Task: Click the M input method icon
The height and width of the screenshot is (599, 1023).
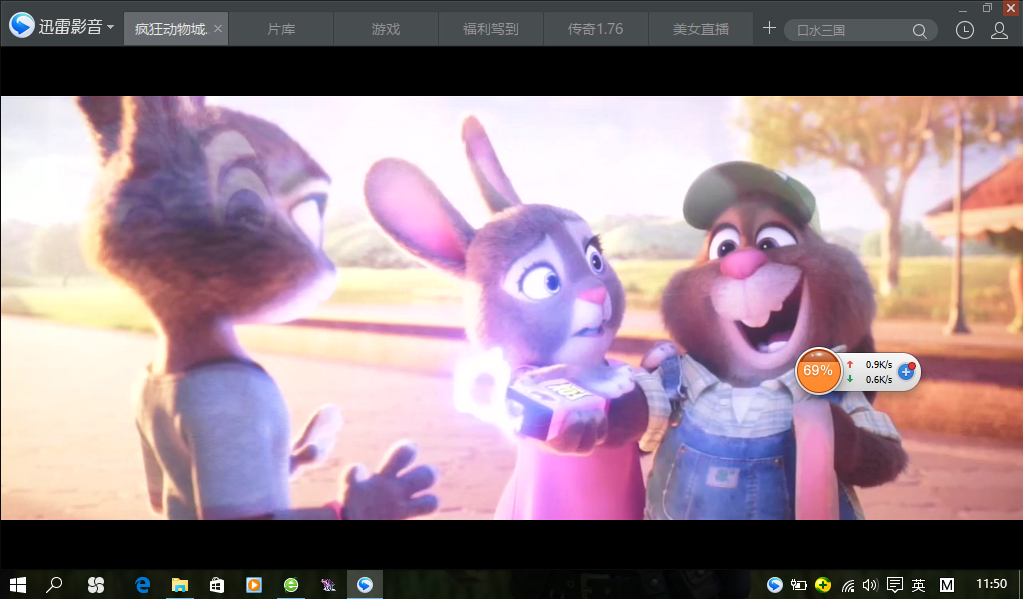Action: tap(947, 585)
